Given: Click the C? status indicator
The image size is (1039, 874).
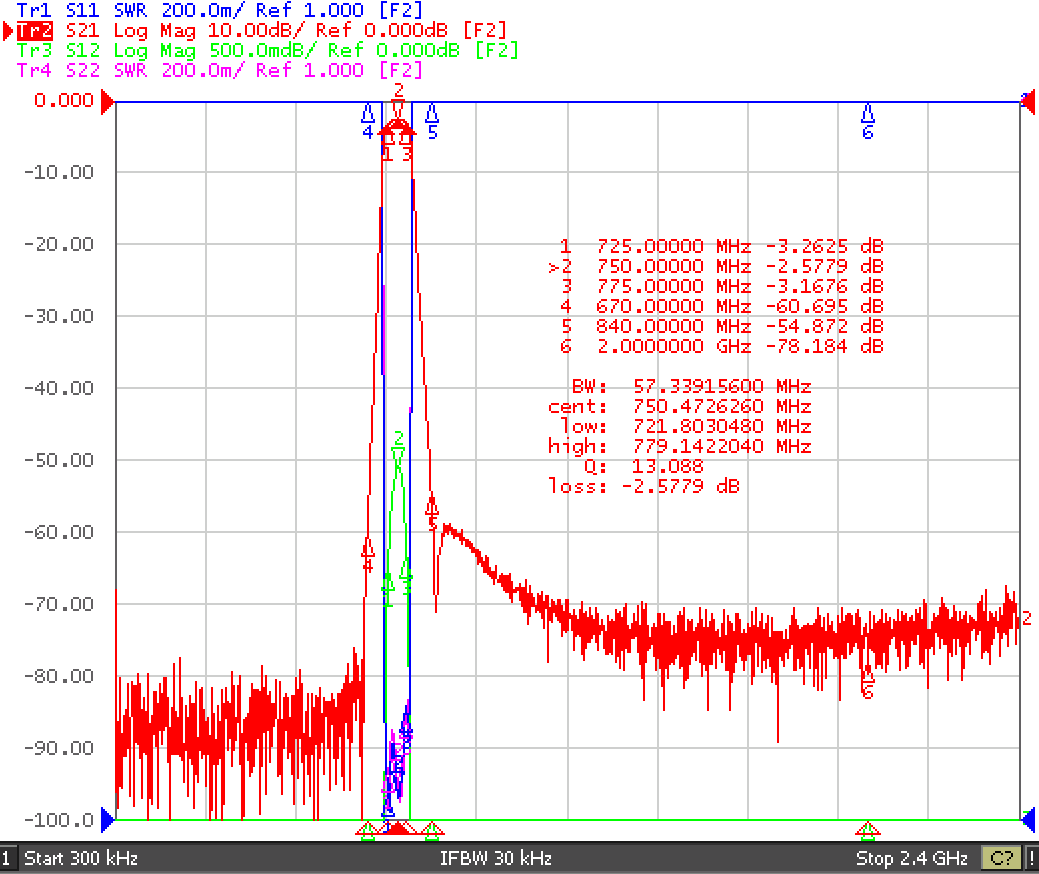Looking at the screenshot, I should click(1001, 858).
